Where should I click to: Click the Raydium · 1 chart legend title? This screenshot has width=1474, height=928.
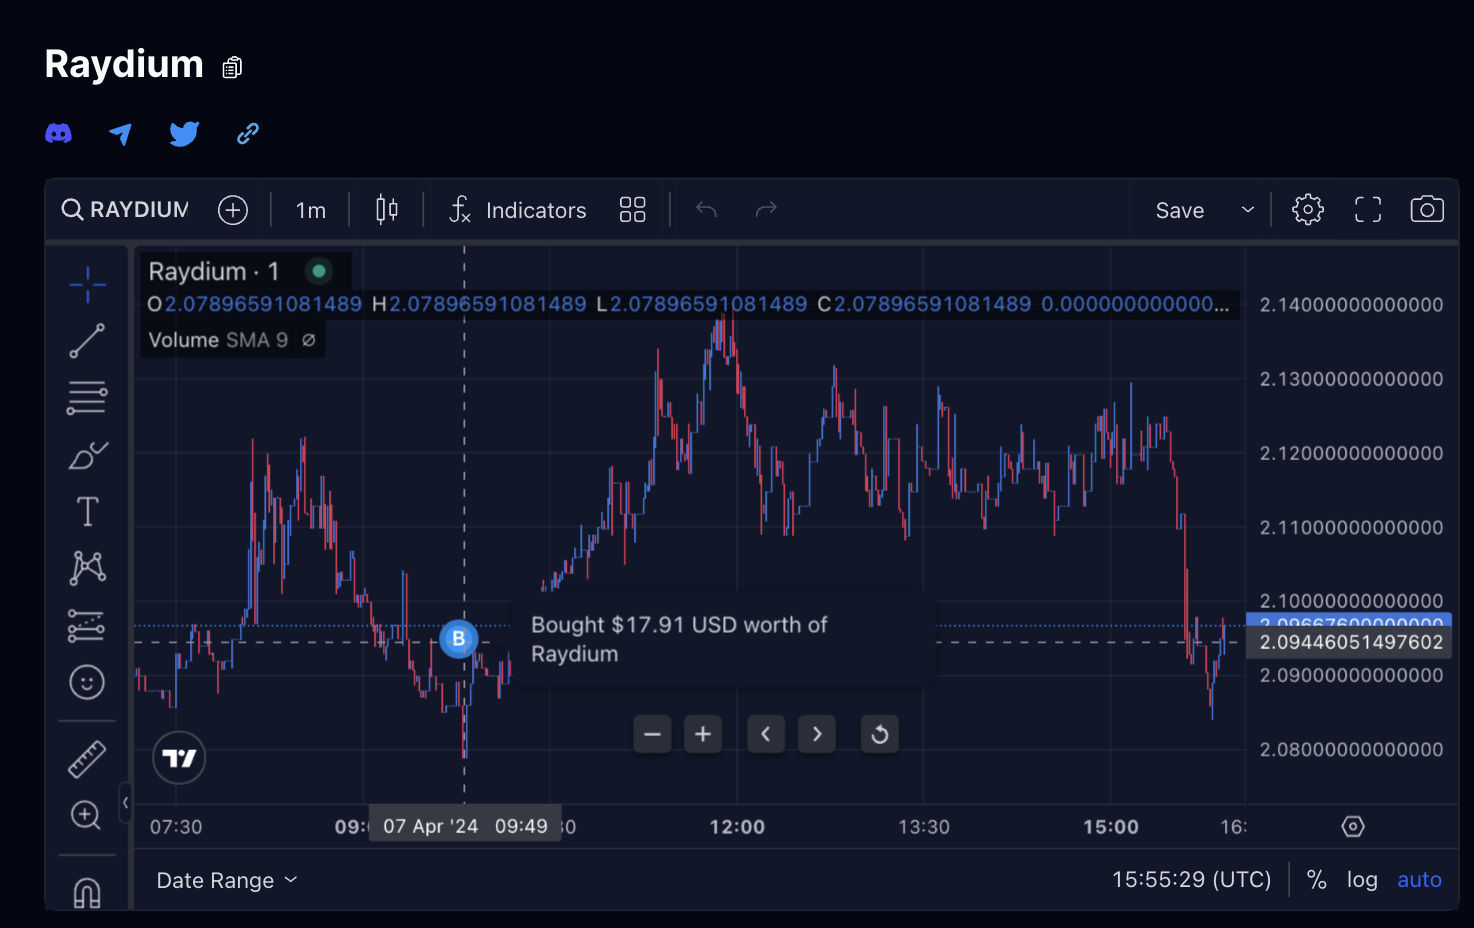tap(213, 271)
